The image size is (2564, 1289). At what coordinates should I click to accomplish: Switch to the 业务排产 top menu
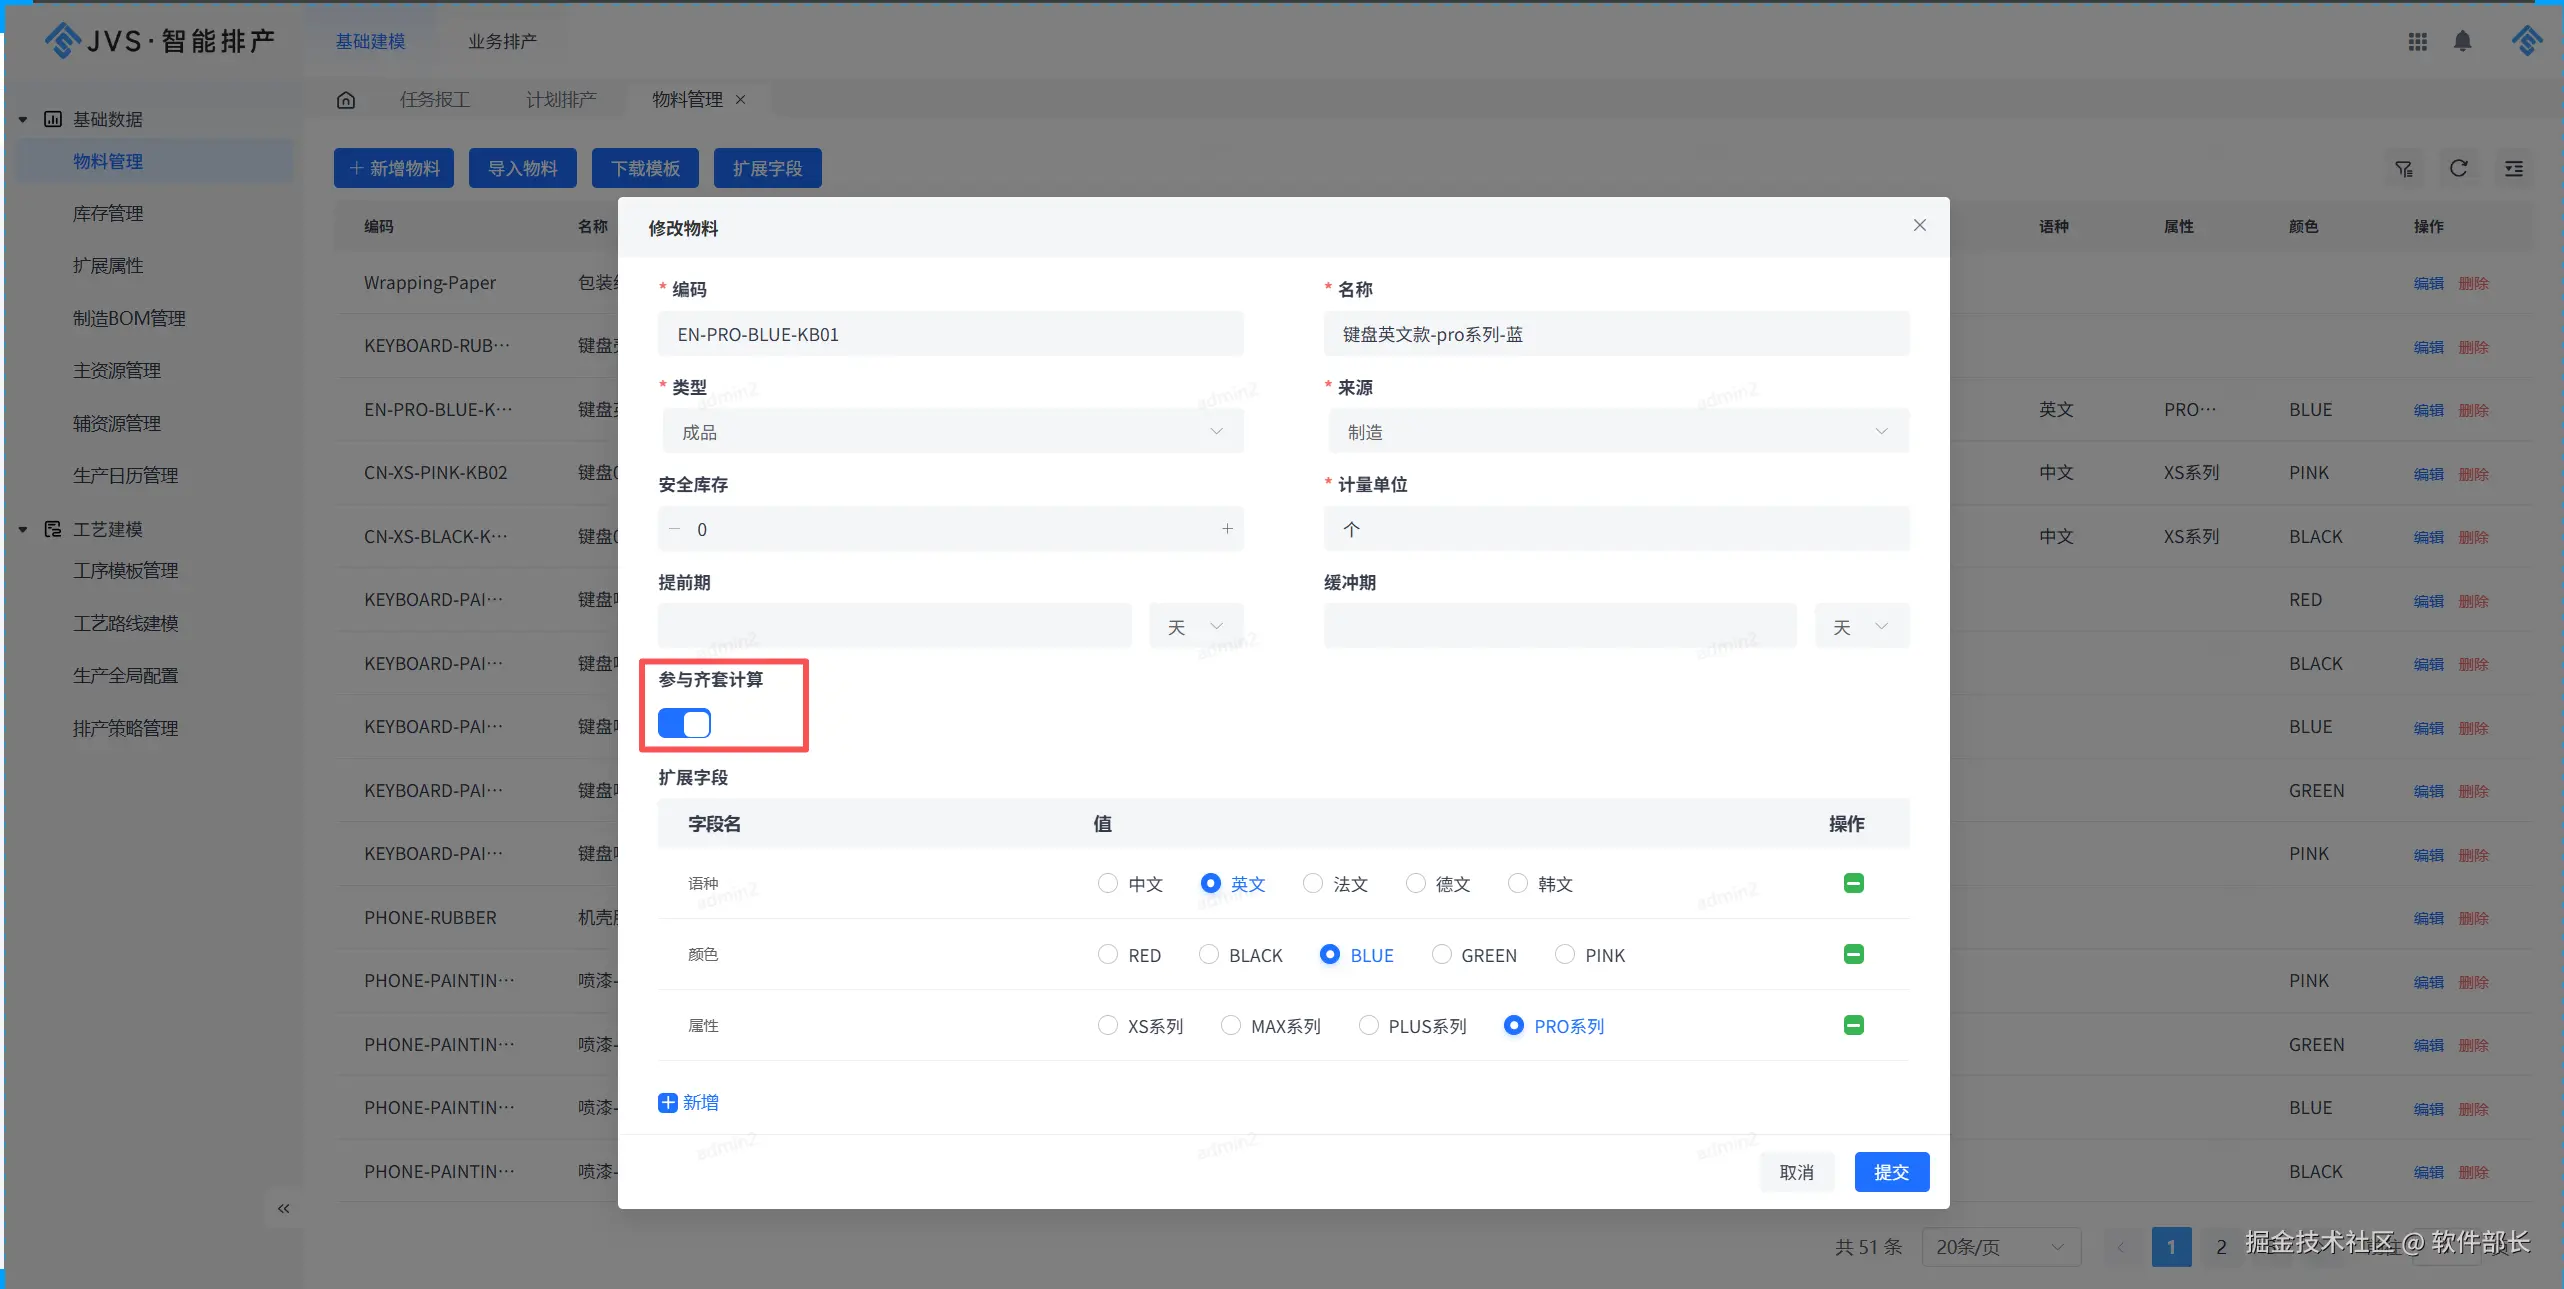tap(502, 42)
